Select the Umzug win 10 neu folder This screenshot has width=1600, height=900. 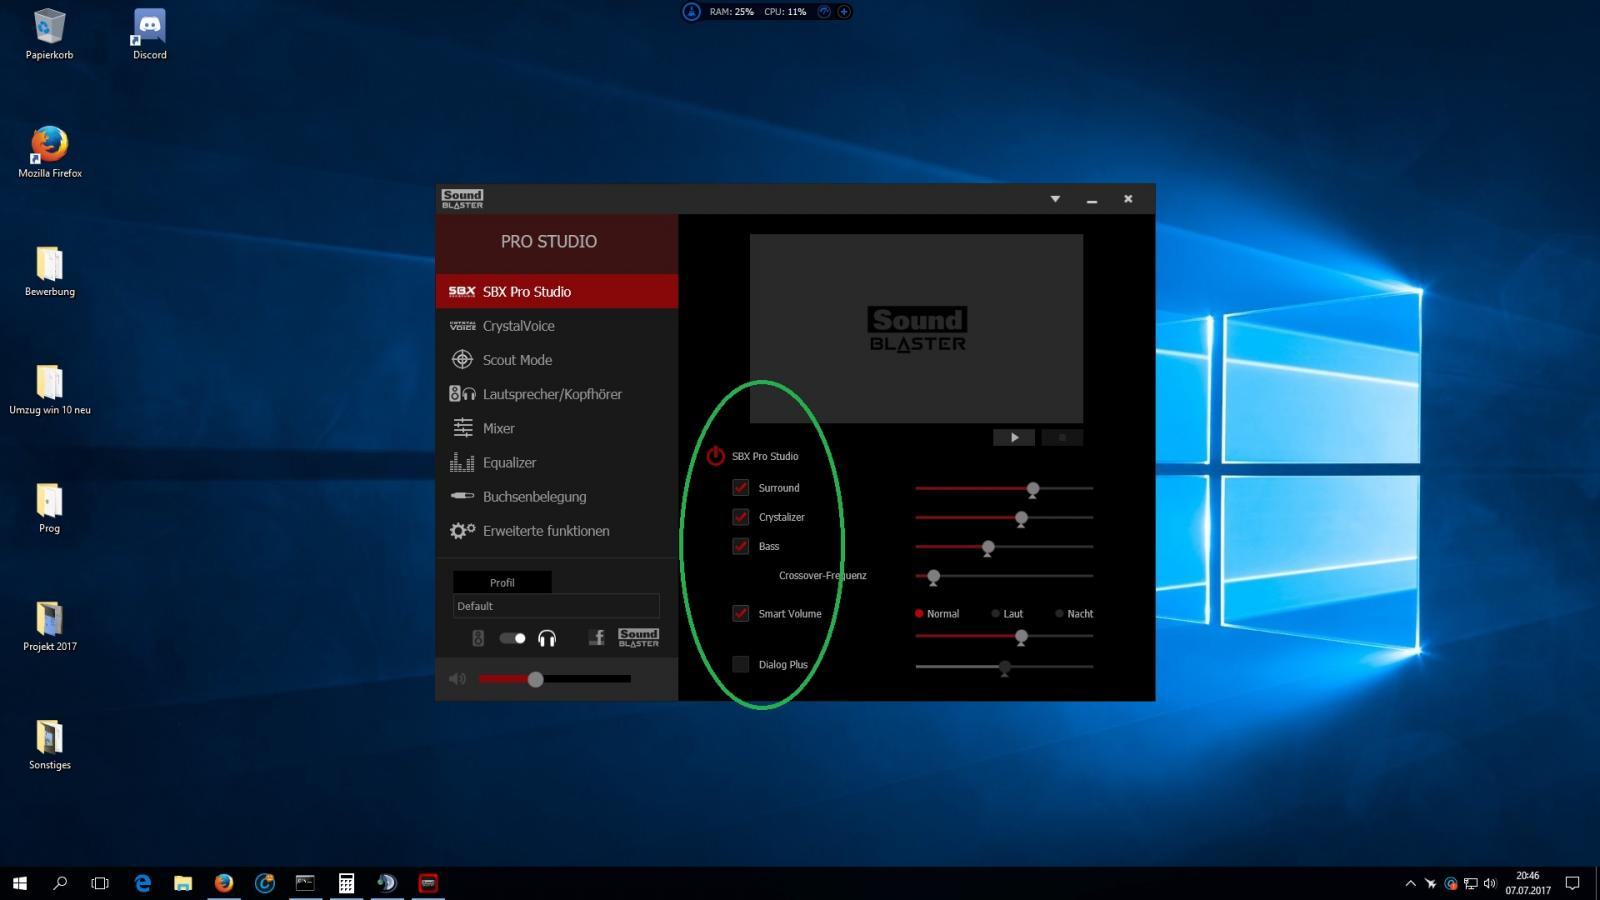coord(49,389)
